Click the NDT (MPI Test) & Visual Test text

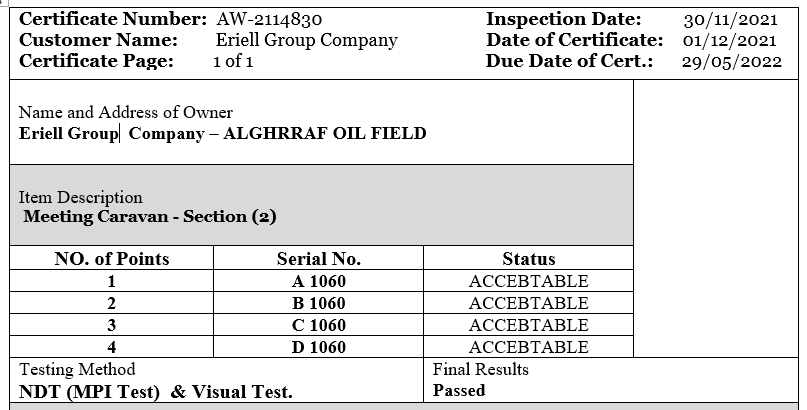[155, 392]
